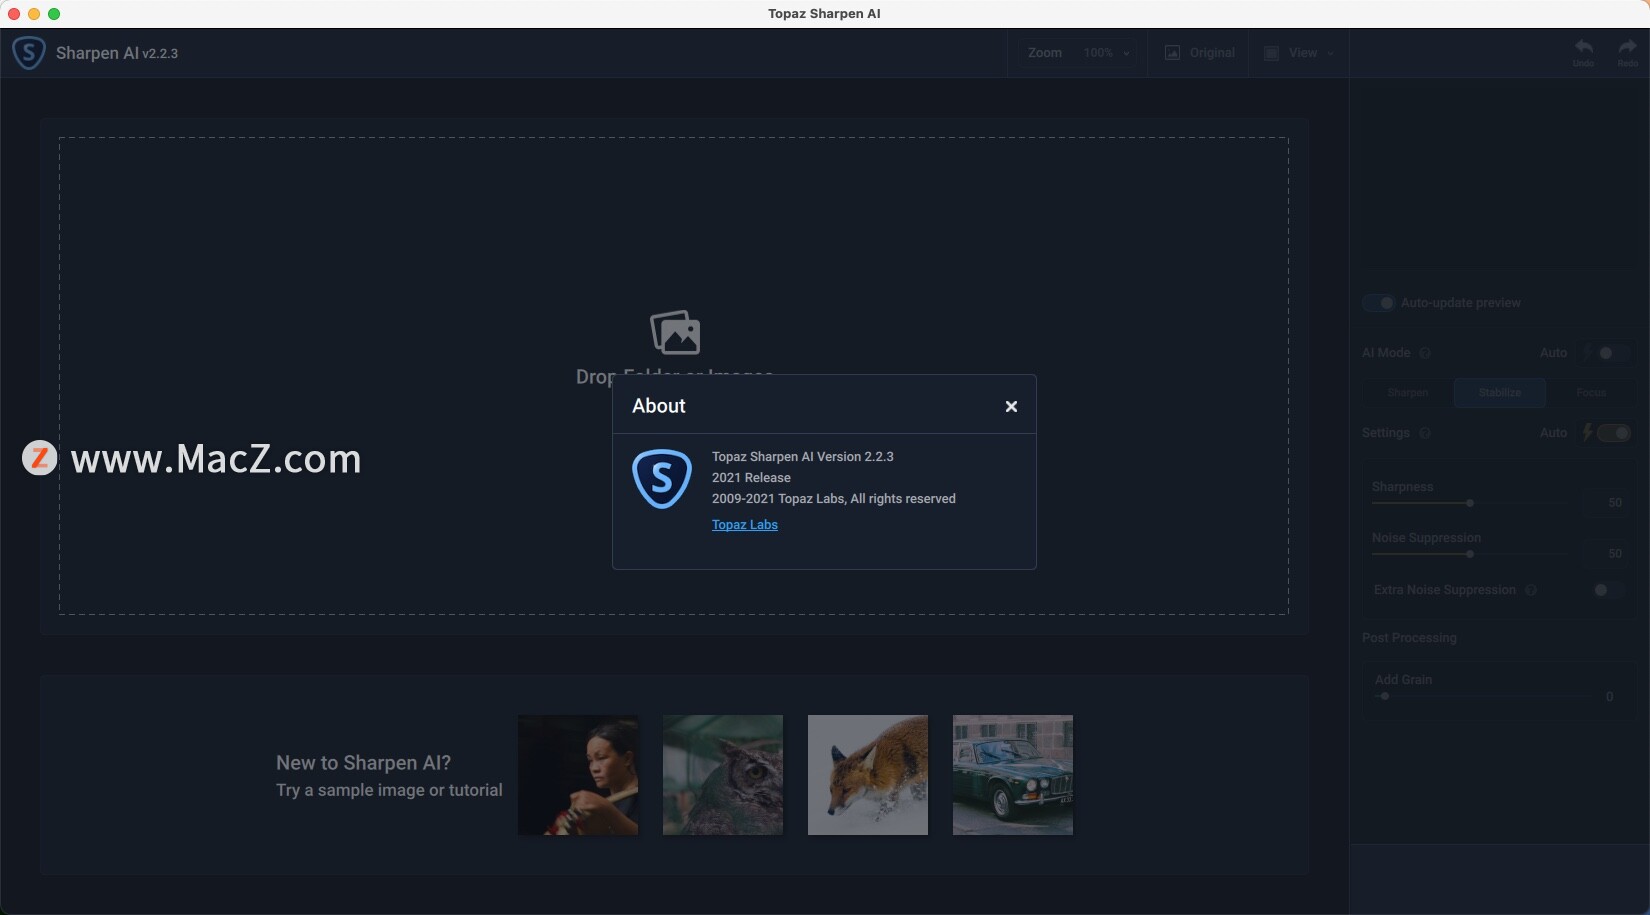Close the About dialog
The height and width of the screenshot is (915, 1650).
pos(1011,406)
